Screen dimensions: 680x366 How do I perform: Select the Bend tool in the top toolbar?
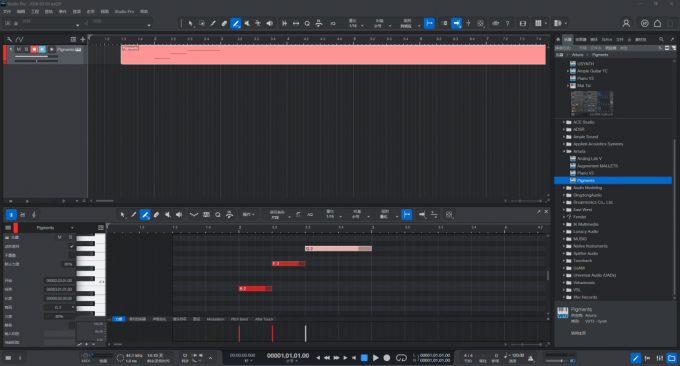(258, 23)
